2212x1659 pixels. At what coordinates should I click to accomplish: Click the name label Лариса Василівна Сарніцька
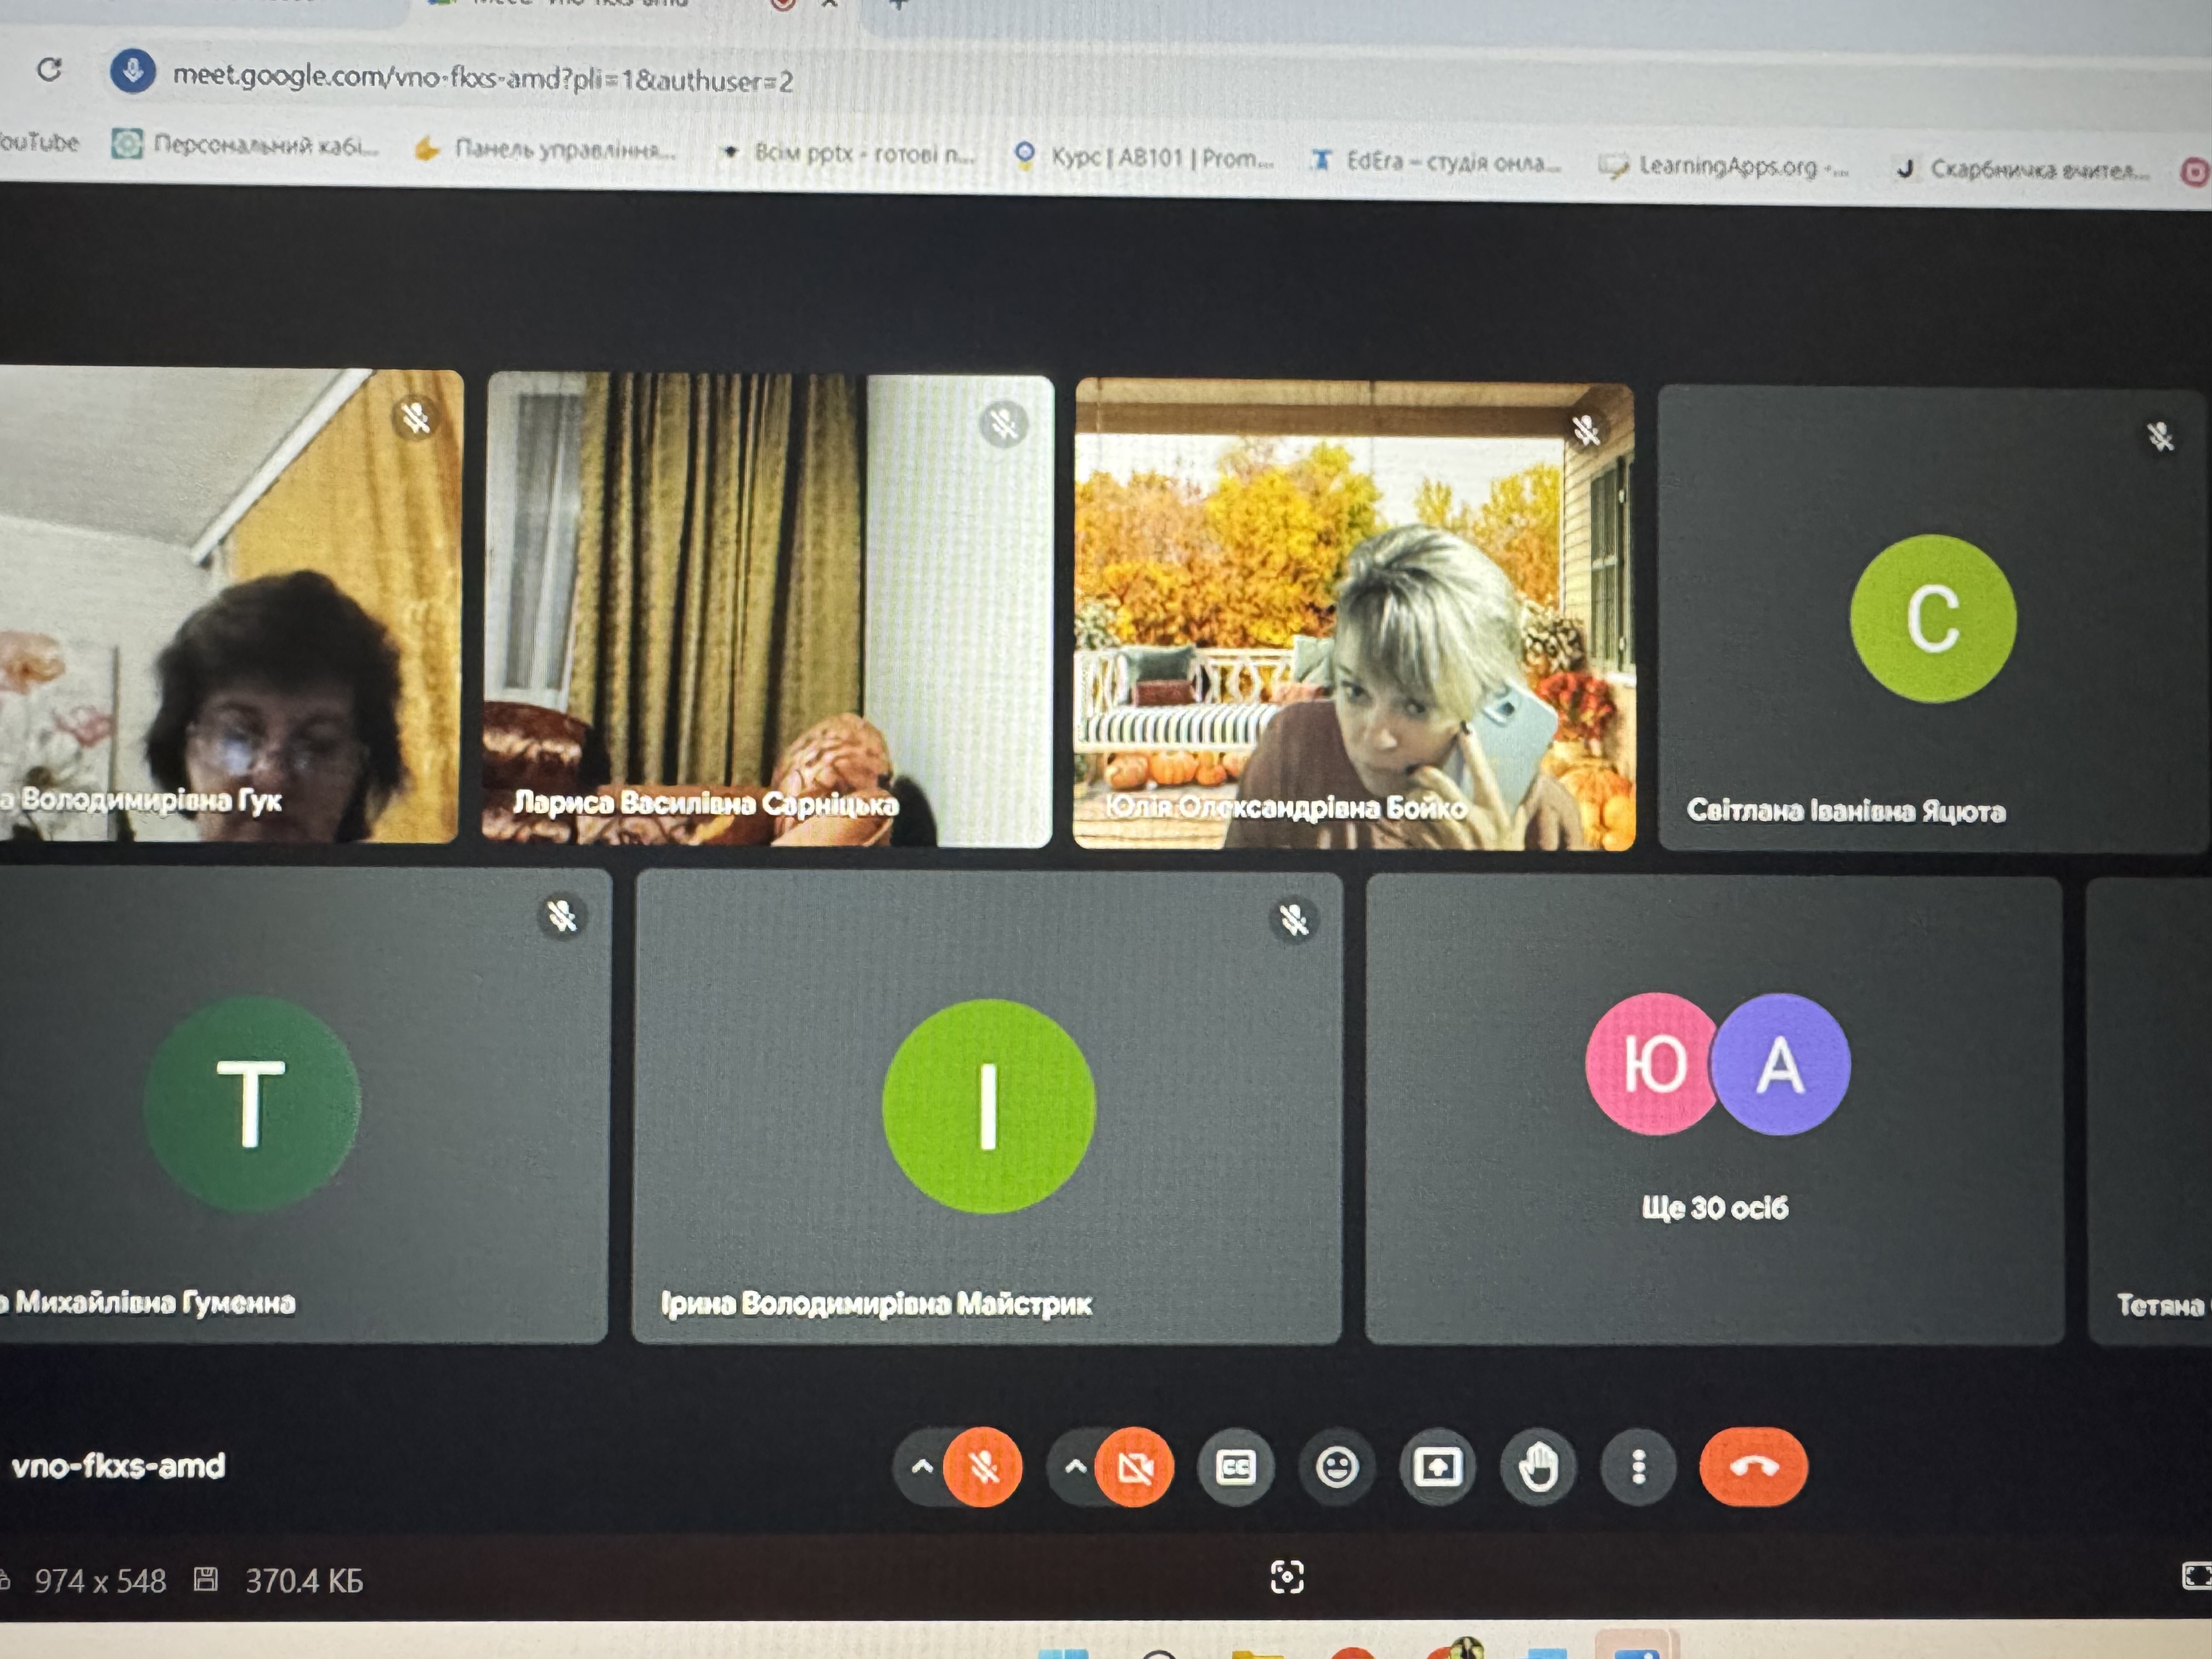706,803
